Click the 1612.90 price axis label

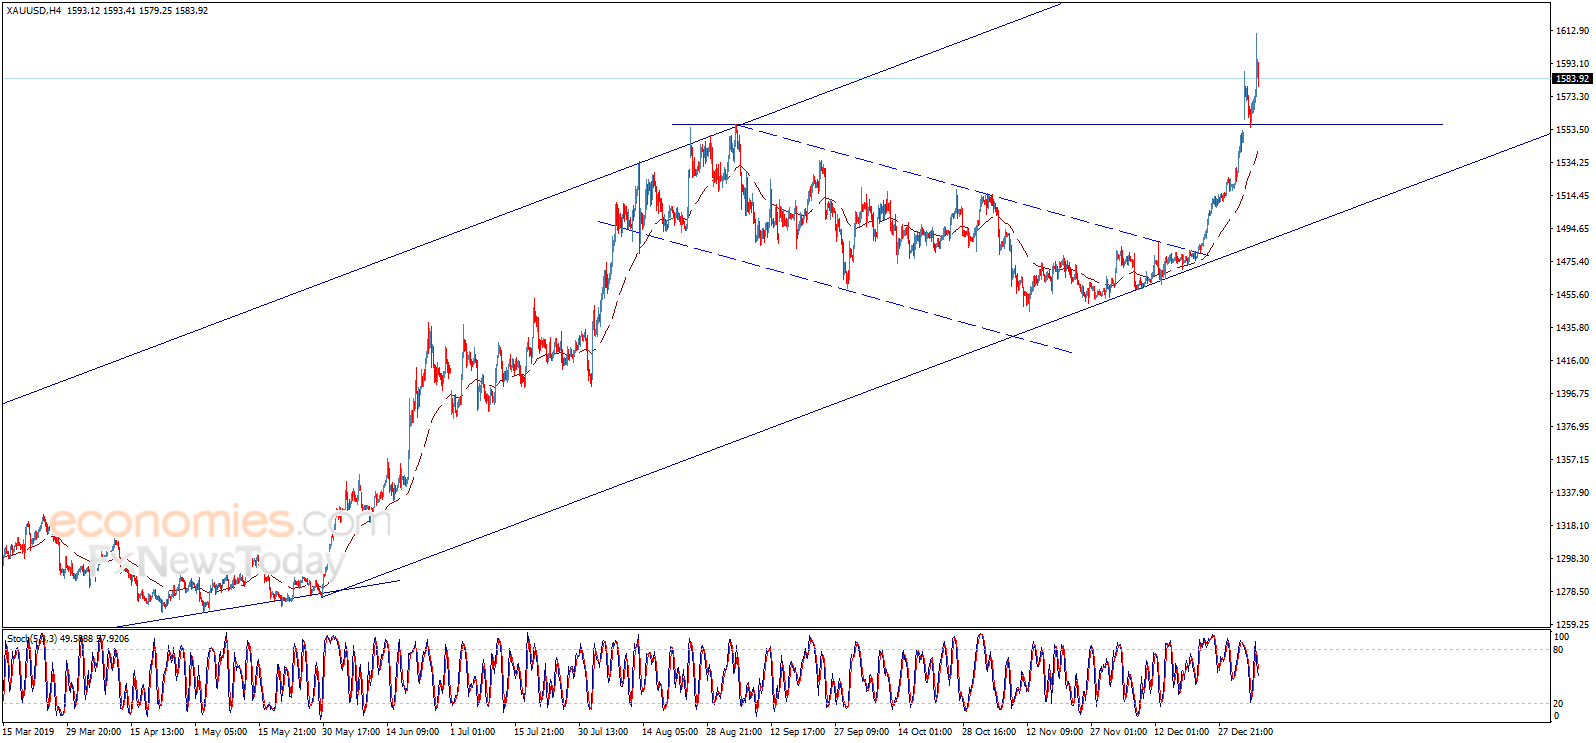(x=1573, y=31)
